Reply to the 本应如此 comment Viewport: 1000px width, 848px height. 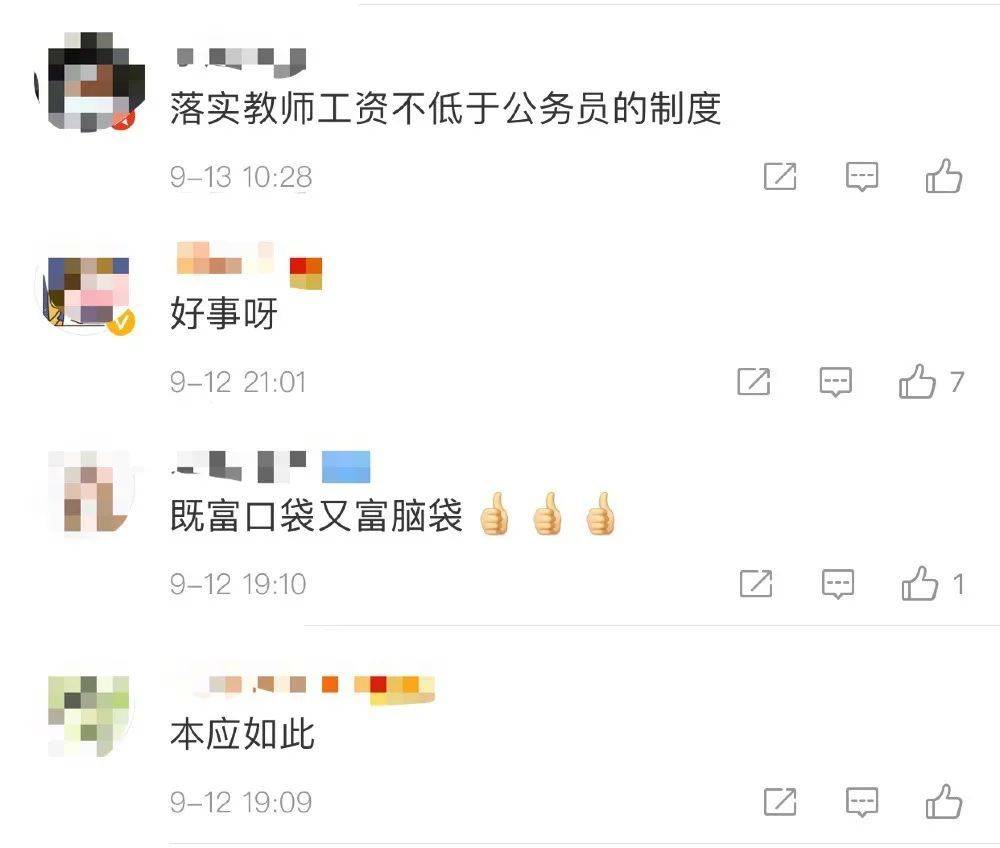862,802
